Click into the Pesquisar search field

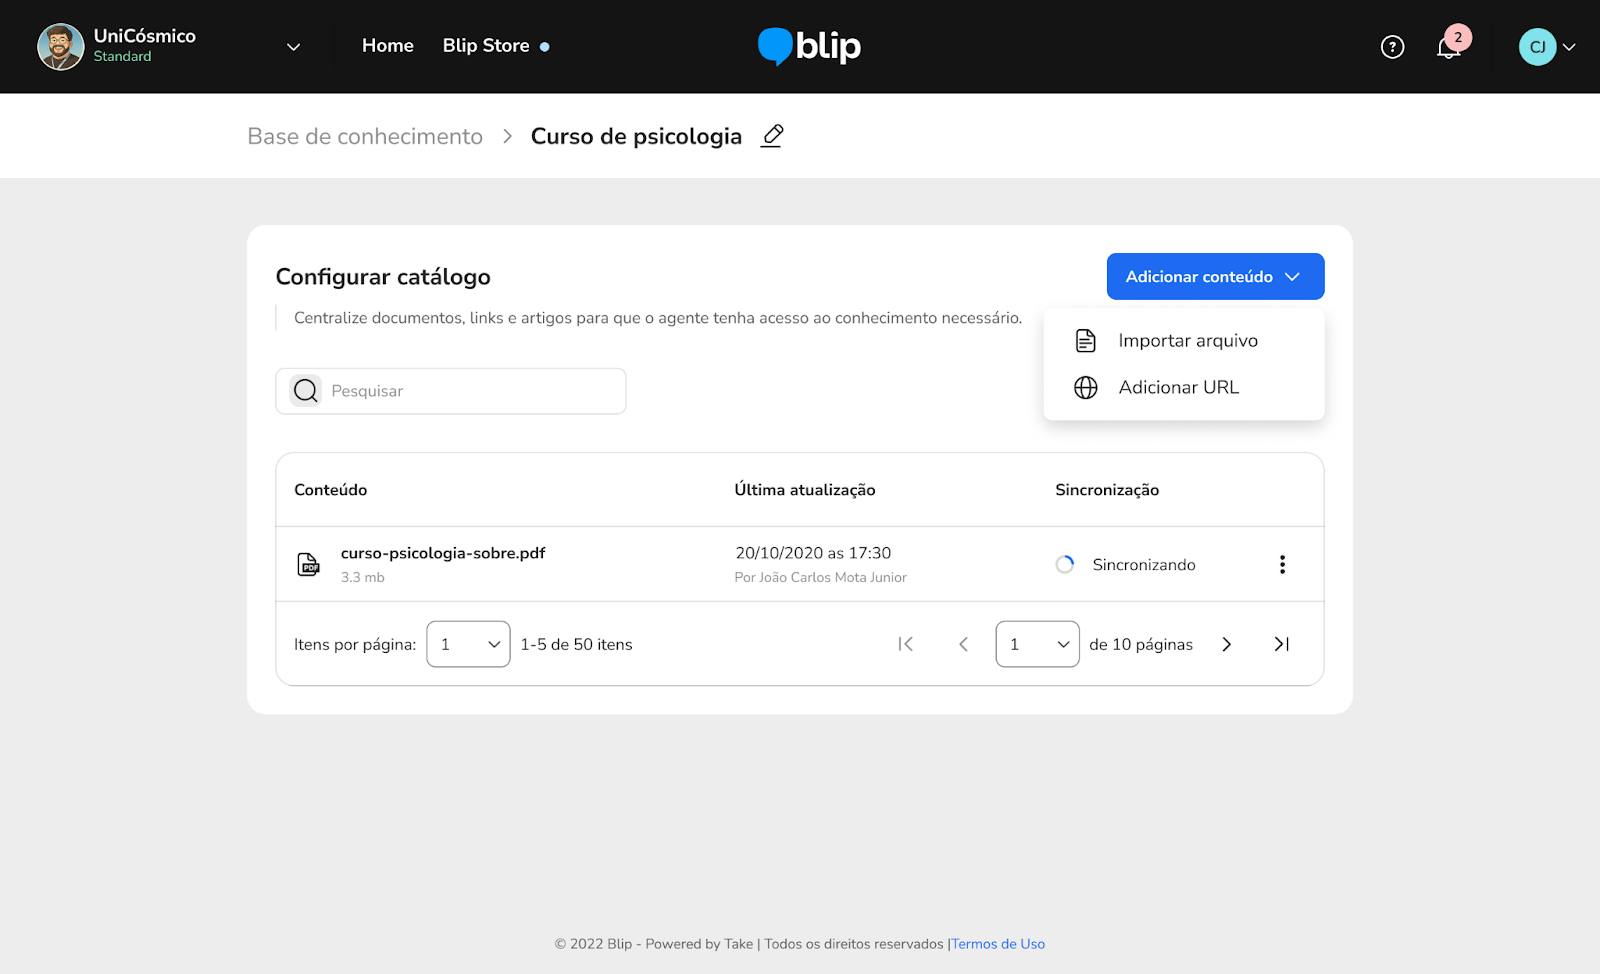pos(470,391)
